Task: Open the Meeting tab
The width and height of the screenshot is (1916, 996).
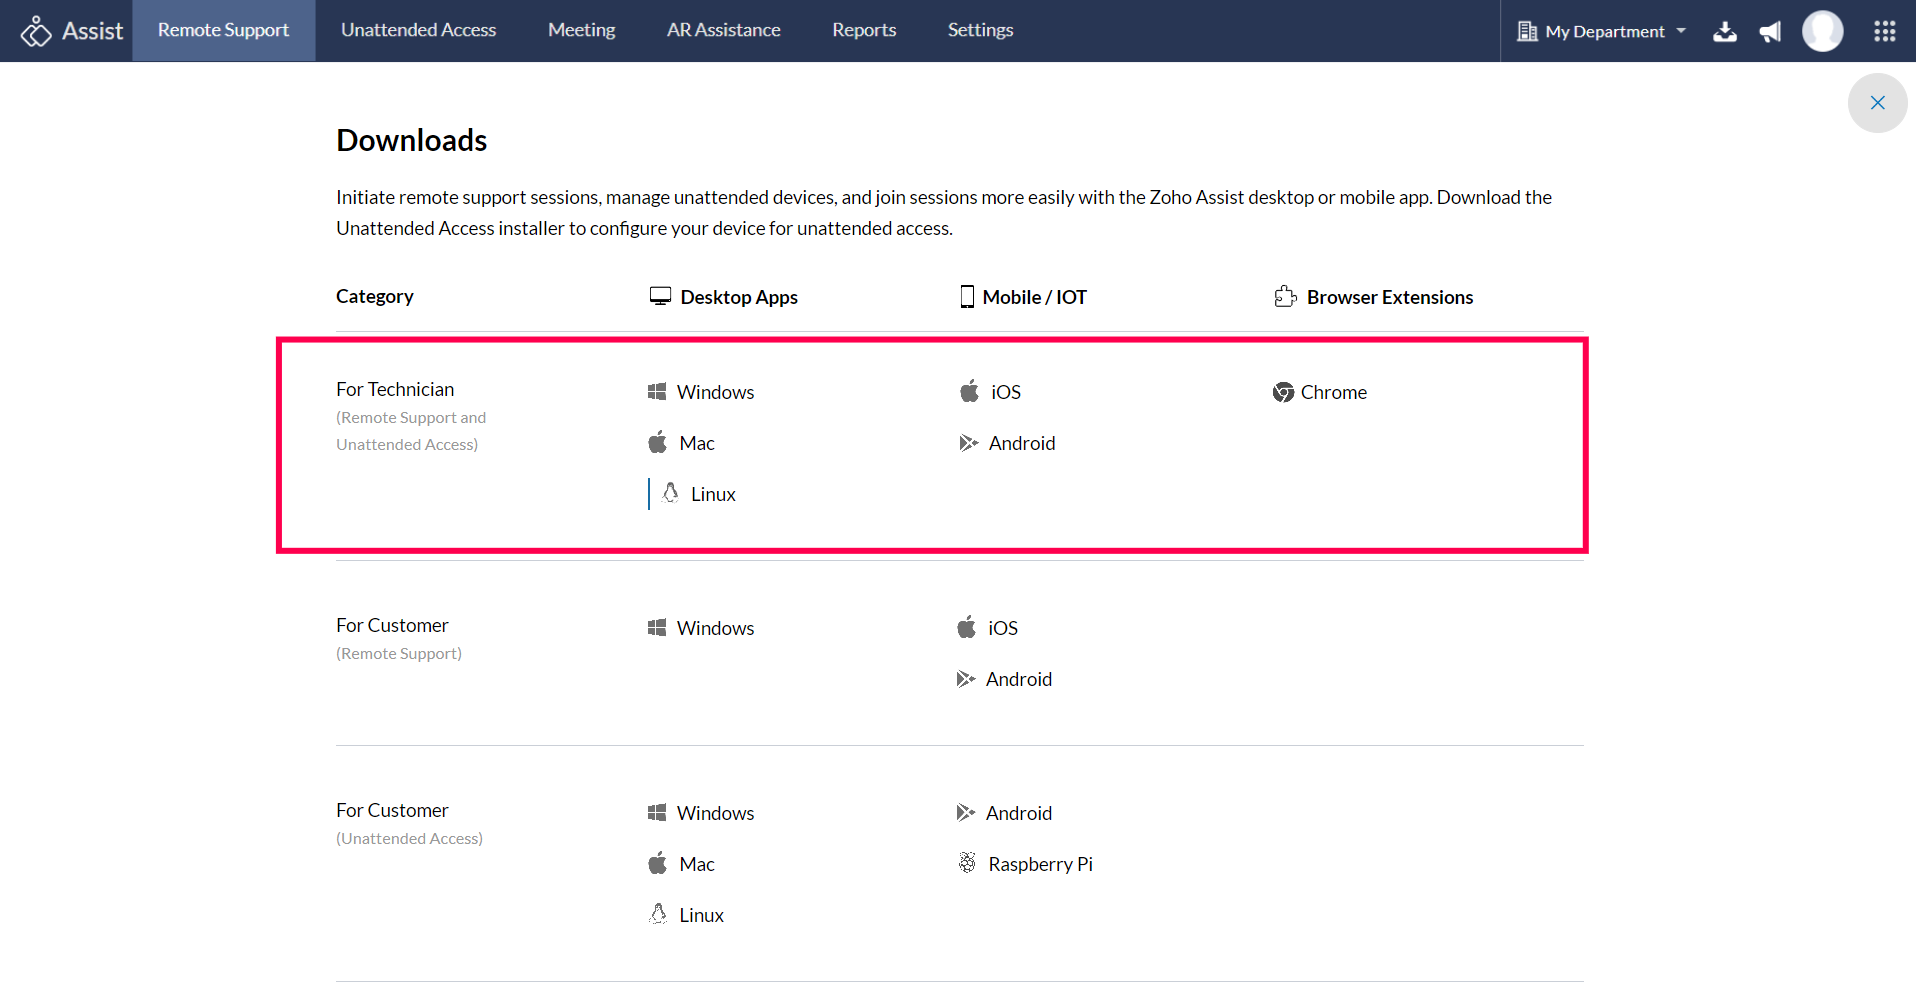Action: [581, 30]
